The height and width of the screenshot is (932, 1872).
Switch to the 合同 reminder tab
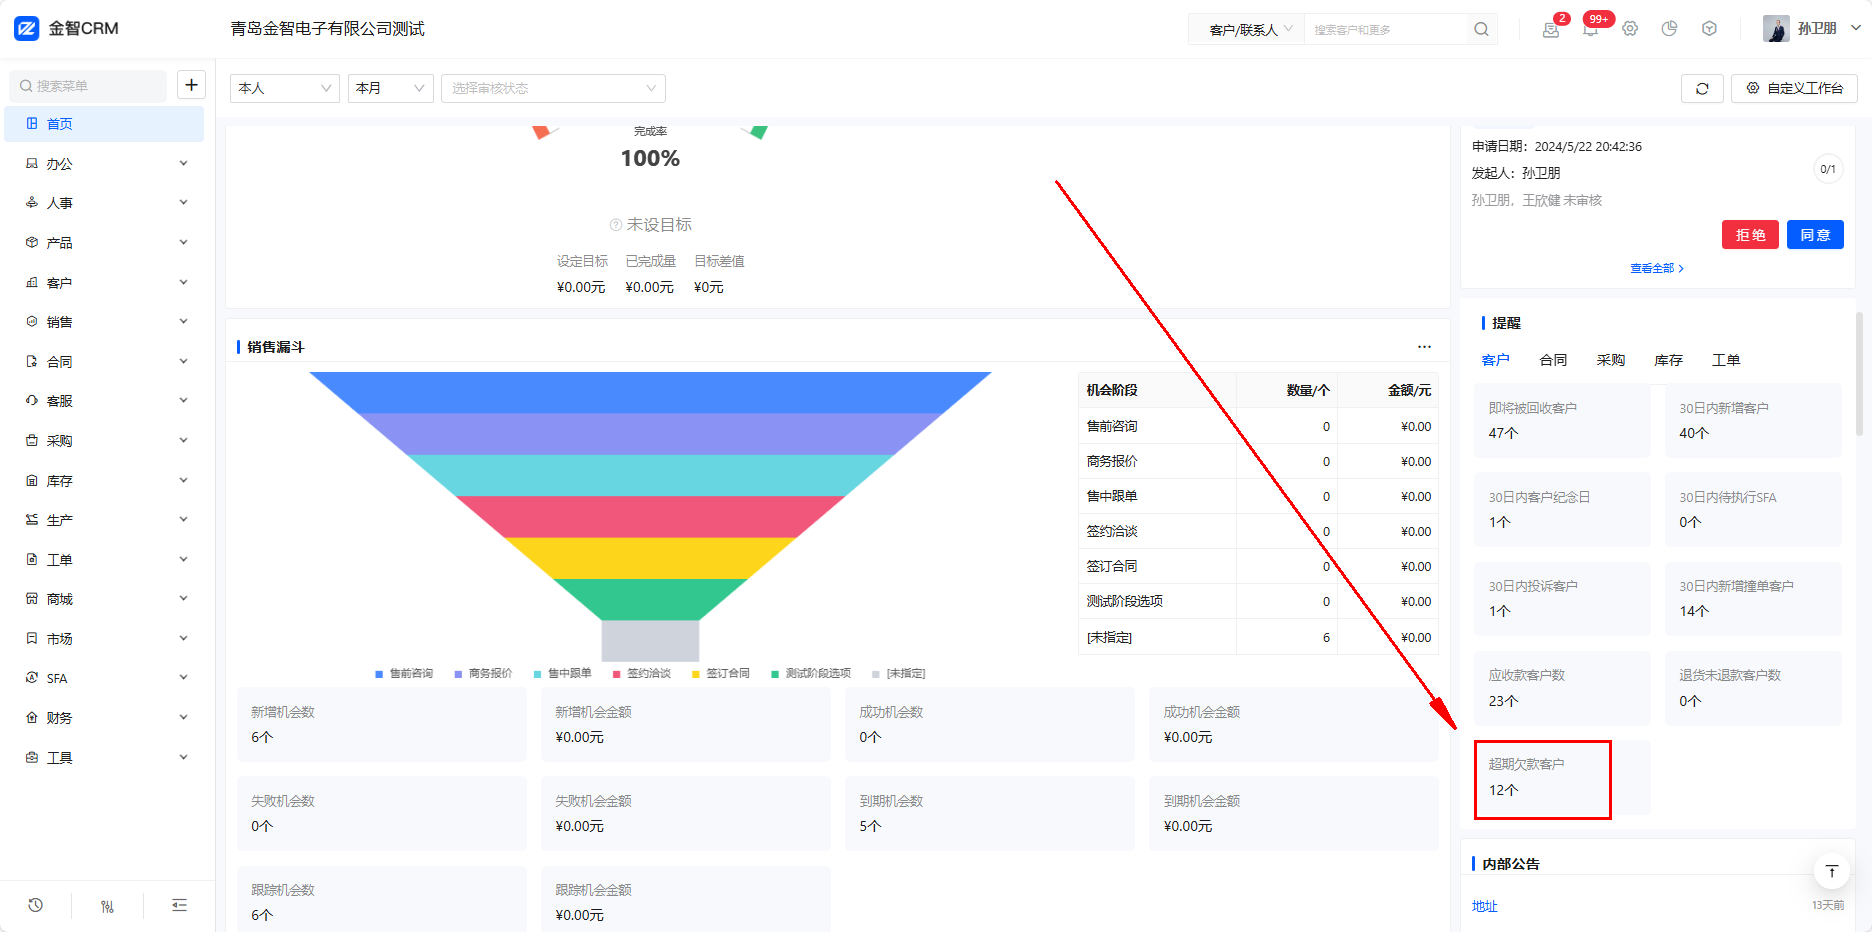[x=1553, y=360]
